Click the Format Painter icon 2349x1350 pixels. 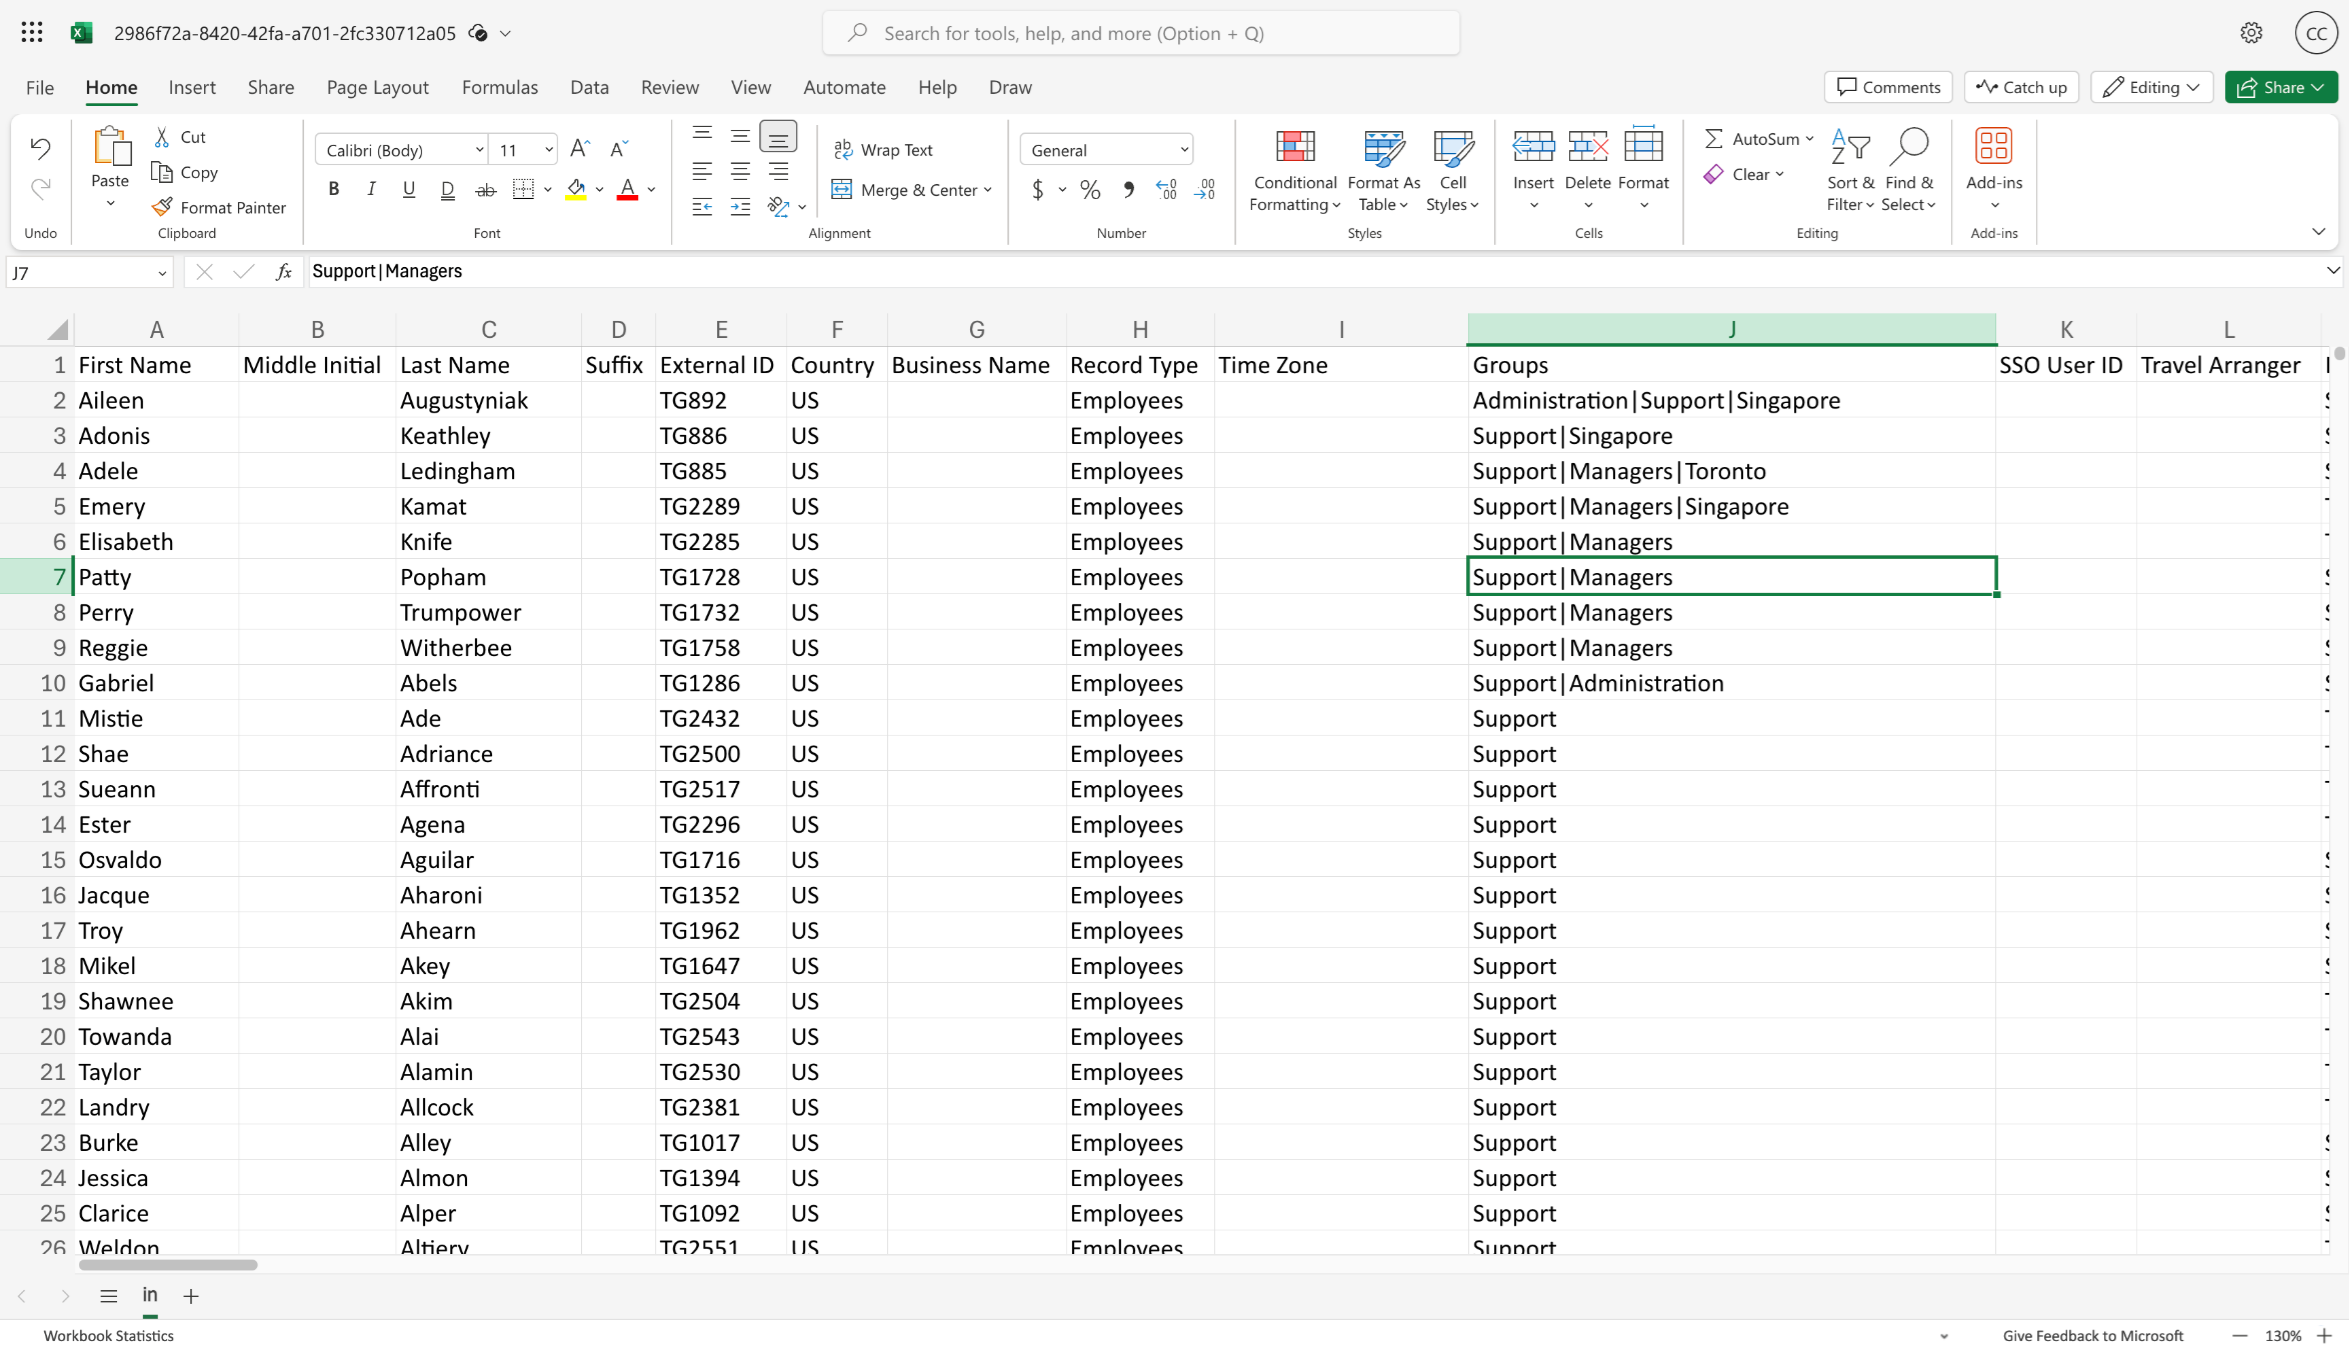click(220, 207)
